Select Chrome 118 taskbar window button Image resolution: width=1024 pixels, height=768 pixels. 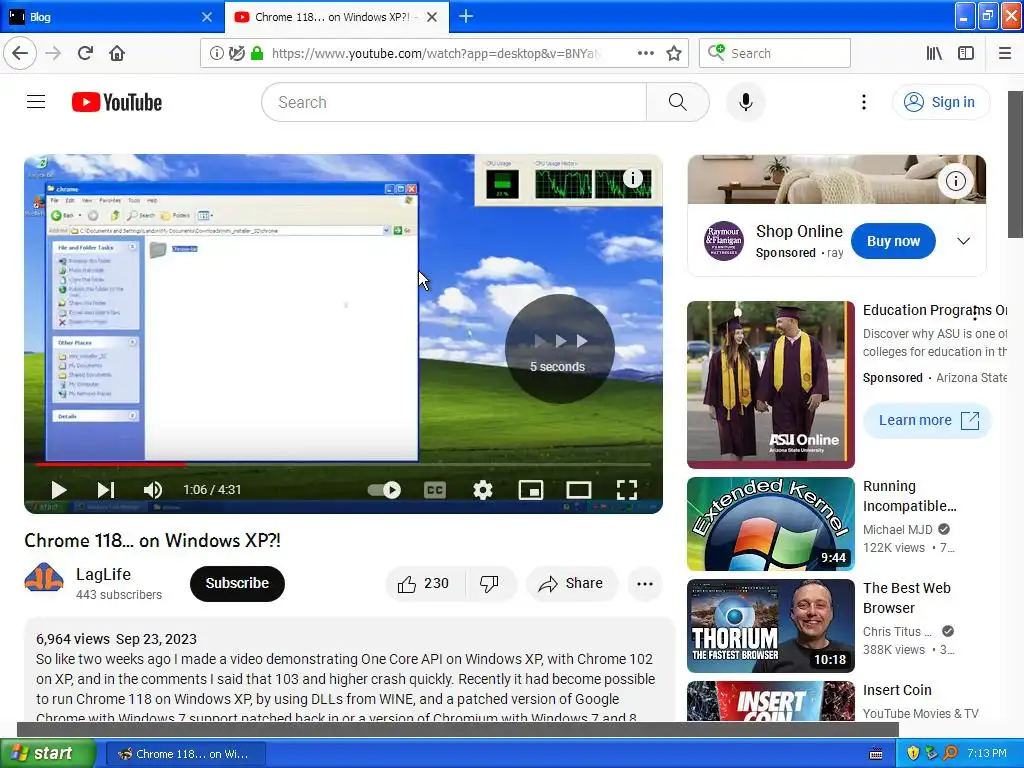click(x=186, y=754)
